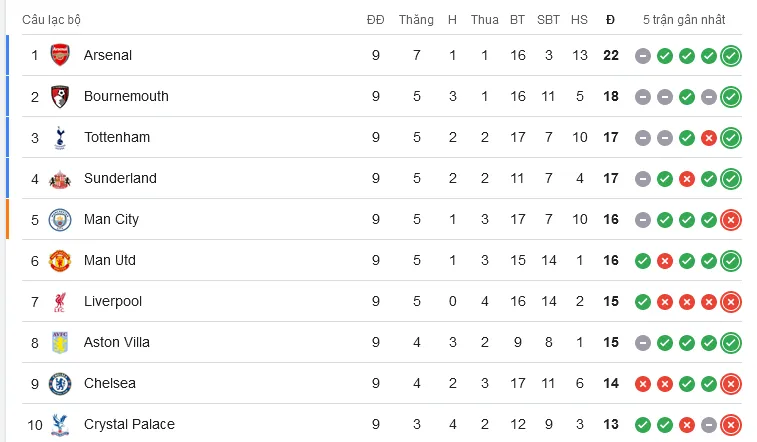
Task: Click the Sunderland club crest icon
Action: tap(60, 178)
